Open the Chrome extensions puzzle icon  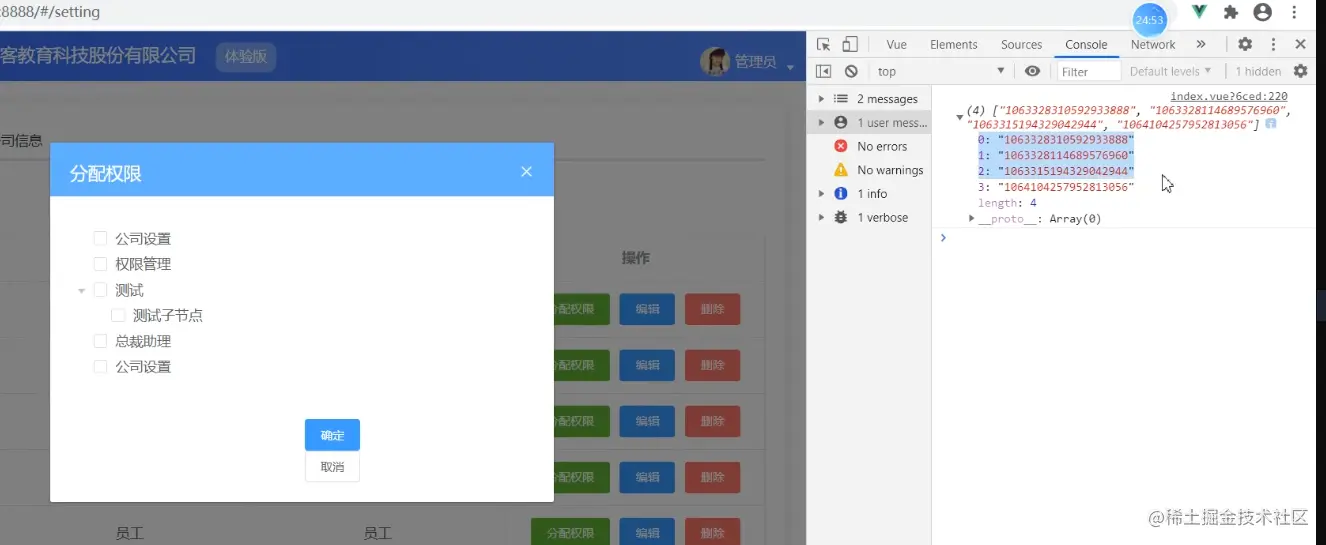coord(1231,12)
